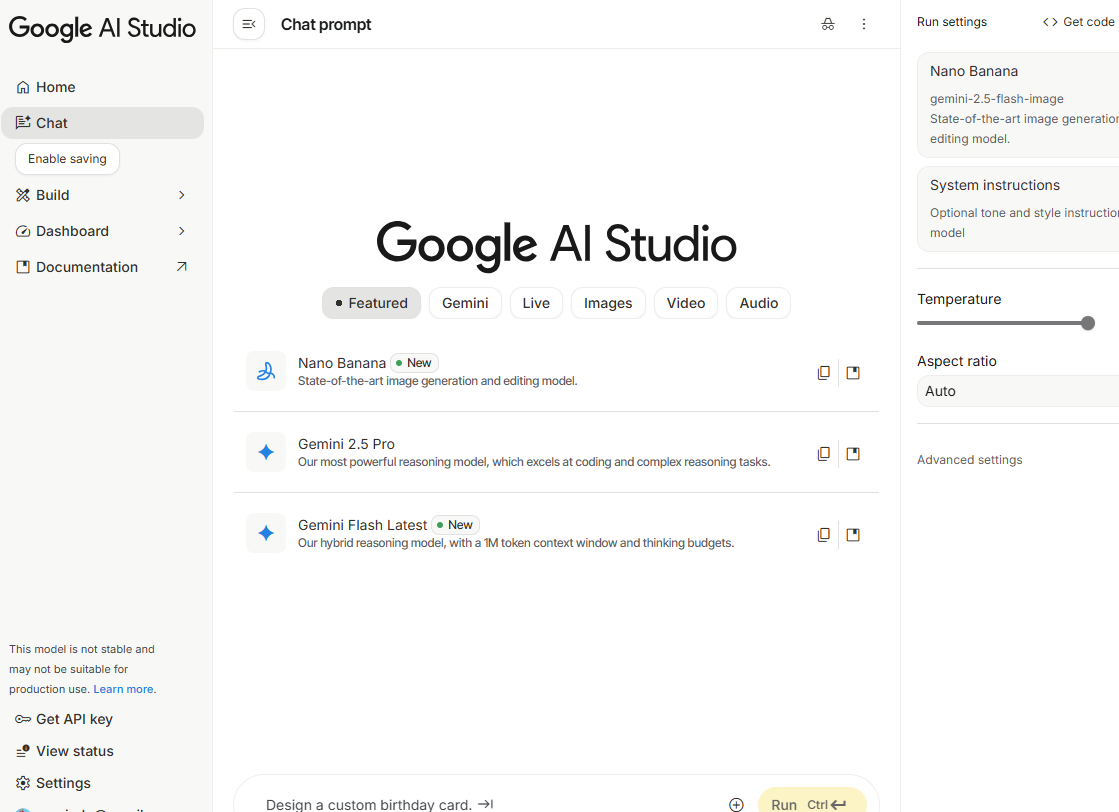Click the Build tools icon
Screen dimensions: 1119x812
tap(23, 195)
